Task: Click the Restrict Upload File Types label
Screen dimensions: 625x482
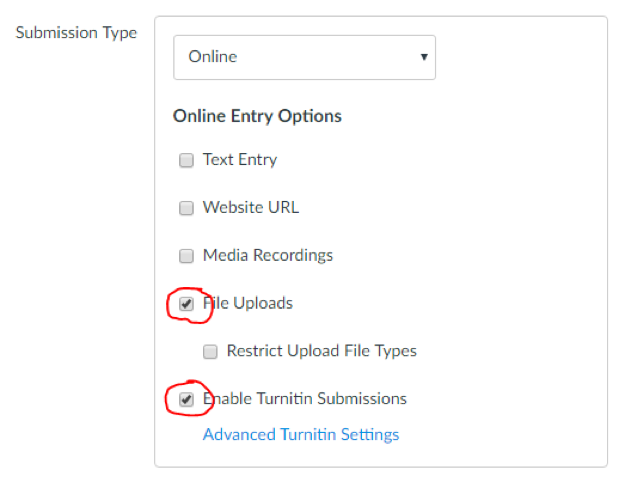Action: (322, 351)
